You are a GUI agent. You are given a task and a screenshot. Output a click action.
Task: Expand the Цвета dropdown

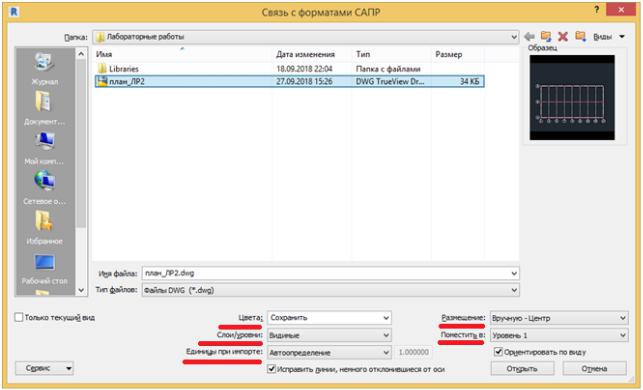(329, 318)
